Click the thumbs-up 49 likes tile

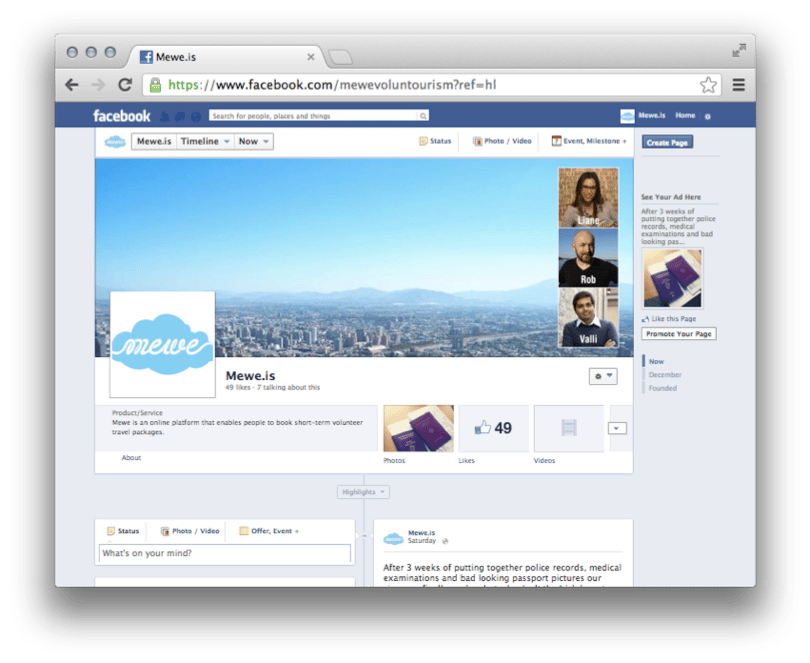(x=493, y=428)
